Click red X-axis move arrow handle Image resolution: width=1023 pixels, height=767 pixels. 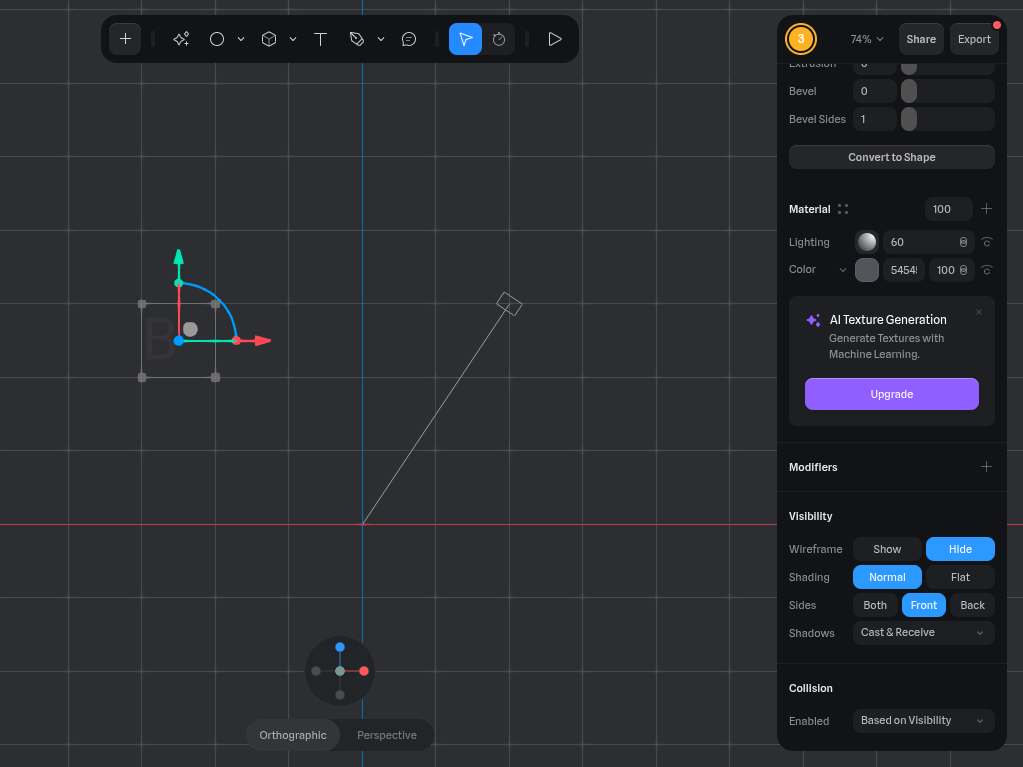pyautogui.click(x=263, y=340)
